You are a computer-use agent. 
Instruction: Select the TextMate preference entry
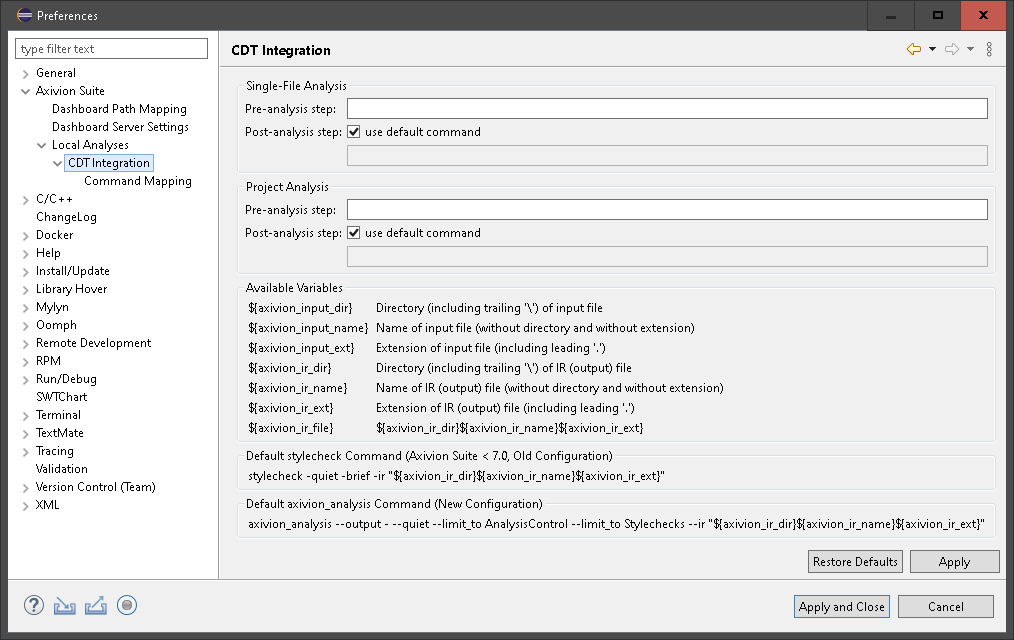click(59, 433)
